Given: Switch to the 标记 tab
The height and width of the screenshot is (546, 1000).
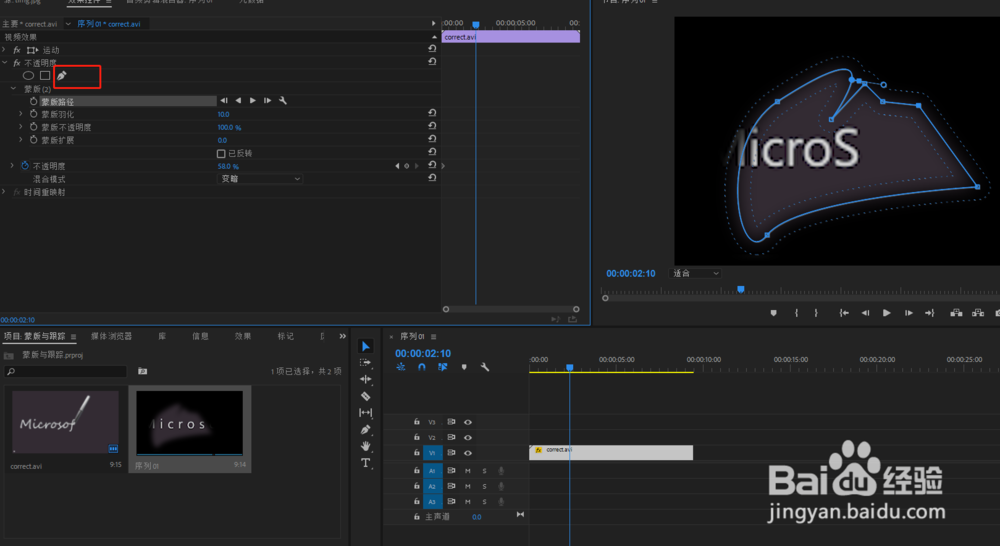Looking at the screenshot, I should (x=286, y=336).
